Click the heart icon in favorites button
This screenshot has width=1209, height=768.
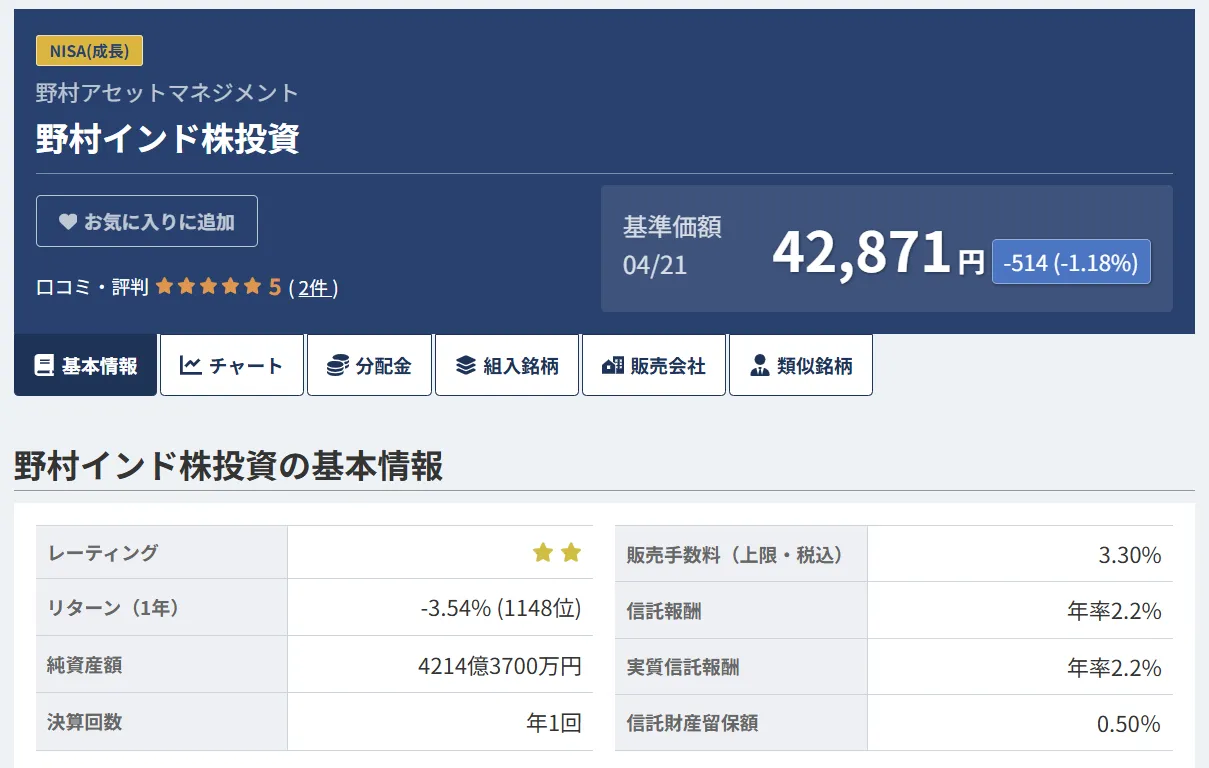pos(68,222)
